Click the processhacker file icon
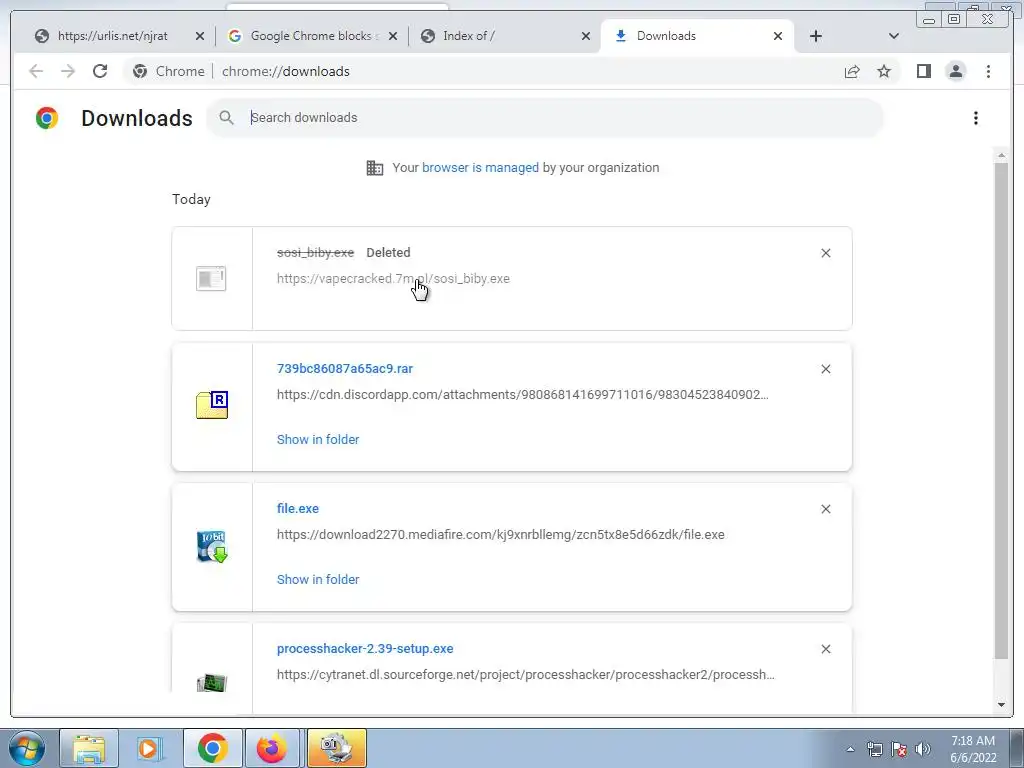1024x768 pixels. point(212,683)
